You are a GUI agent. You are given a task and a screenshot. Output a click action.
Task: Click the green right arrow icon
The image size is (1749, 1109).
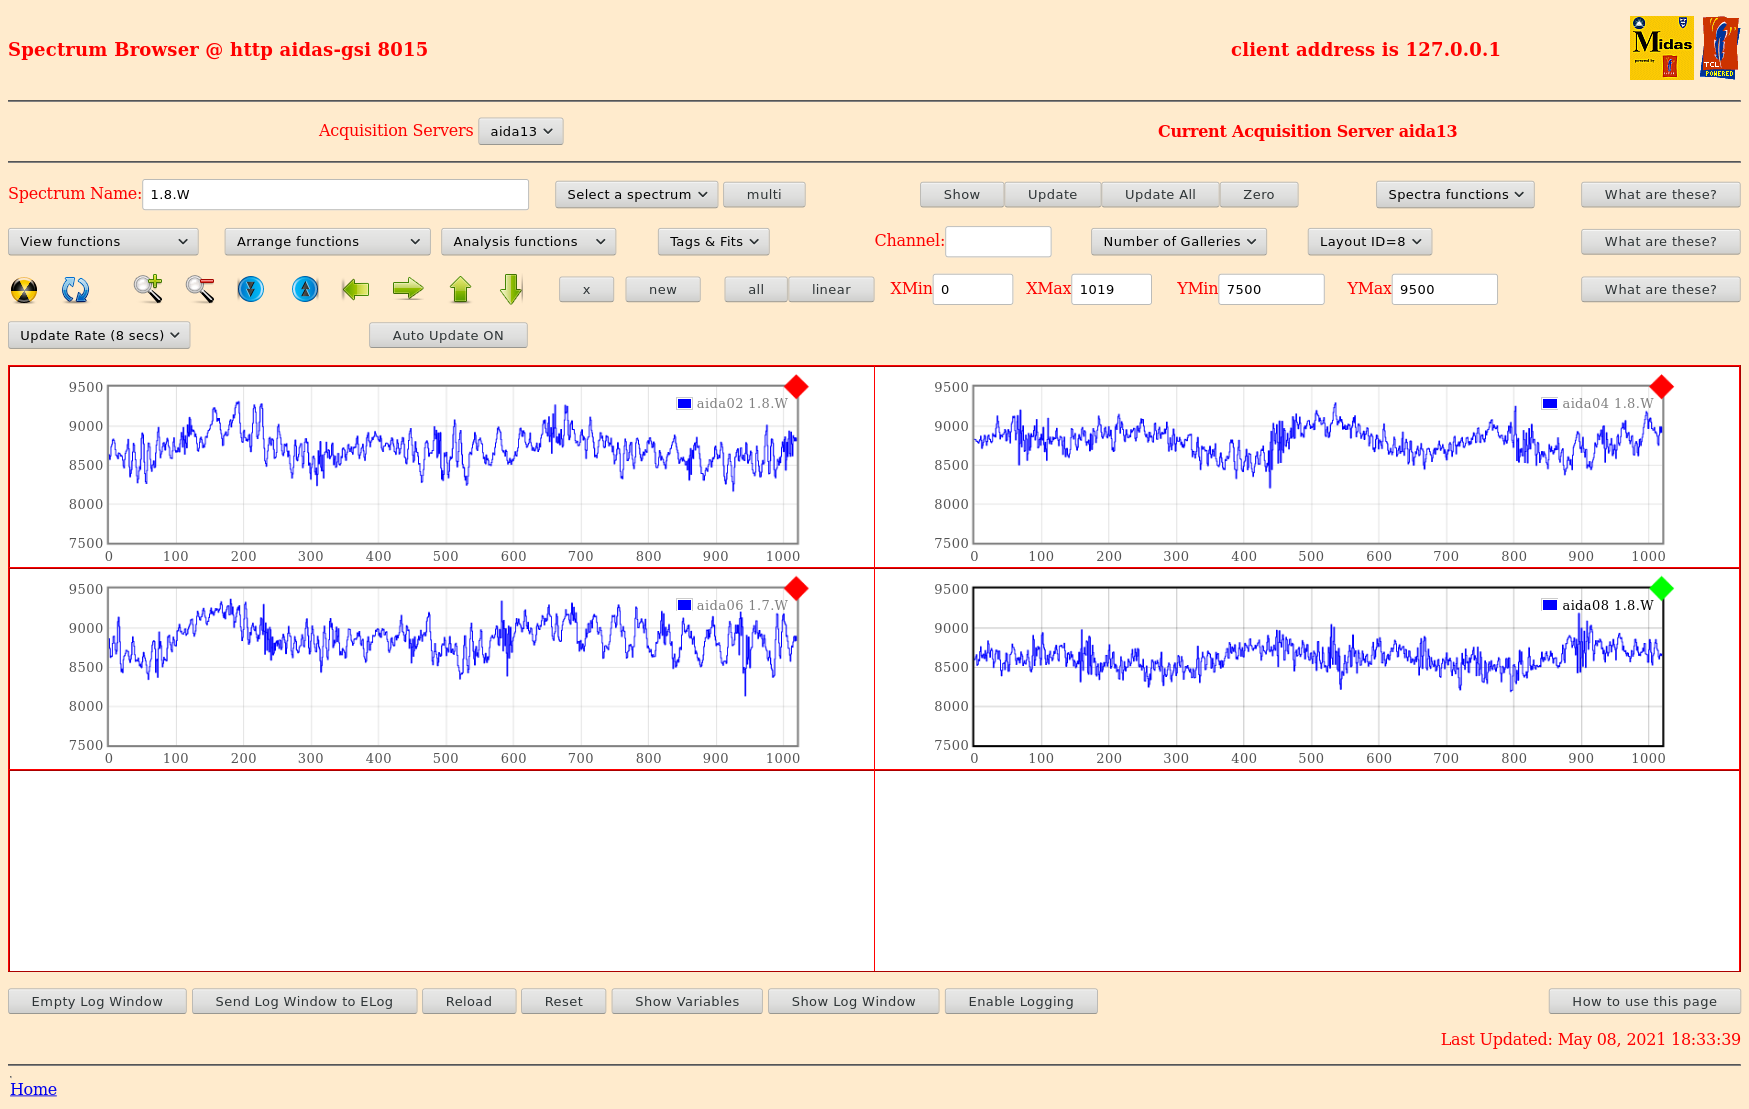click(x=408, y=290)
